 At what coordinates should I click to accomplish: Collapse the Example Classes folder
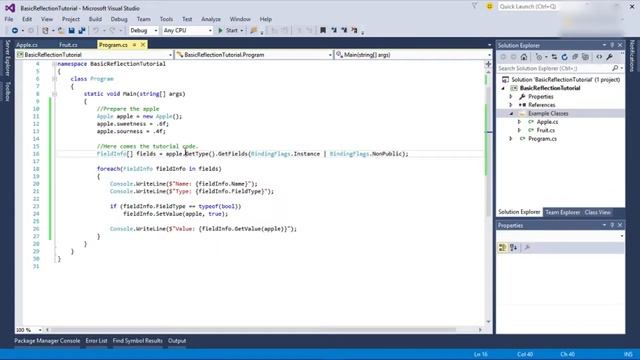pyautogui.click(x=511, y=114)
